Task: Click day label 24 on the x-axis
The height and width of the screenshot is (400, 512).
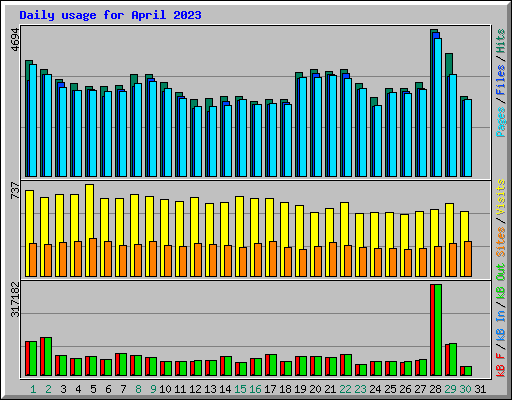Action: (375, 389)
